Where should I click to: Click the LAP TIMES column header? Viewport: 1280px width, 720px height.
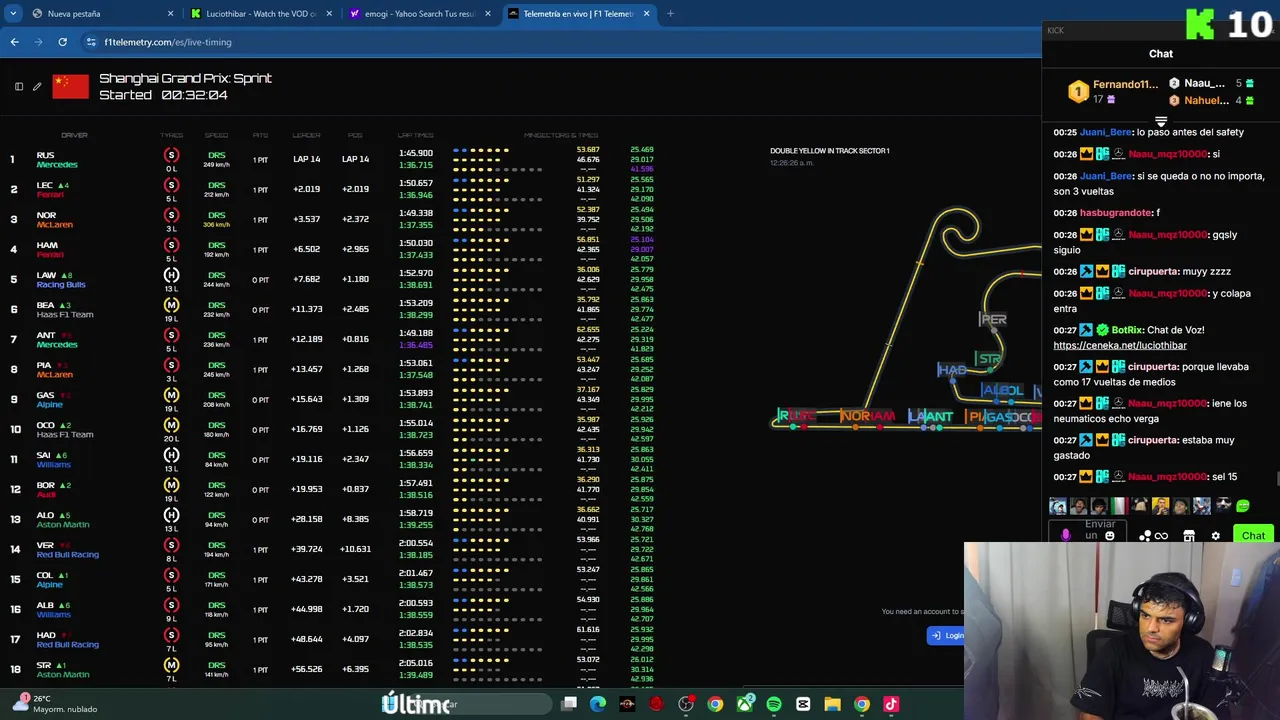click(x=415, y=135)
